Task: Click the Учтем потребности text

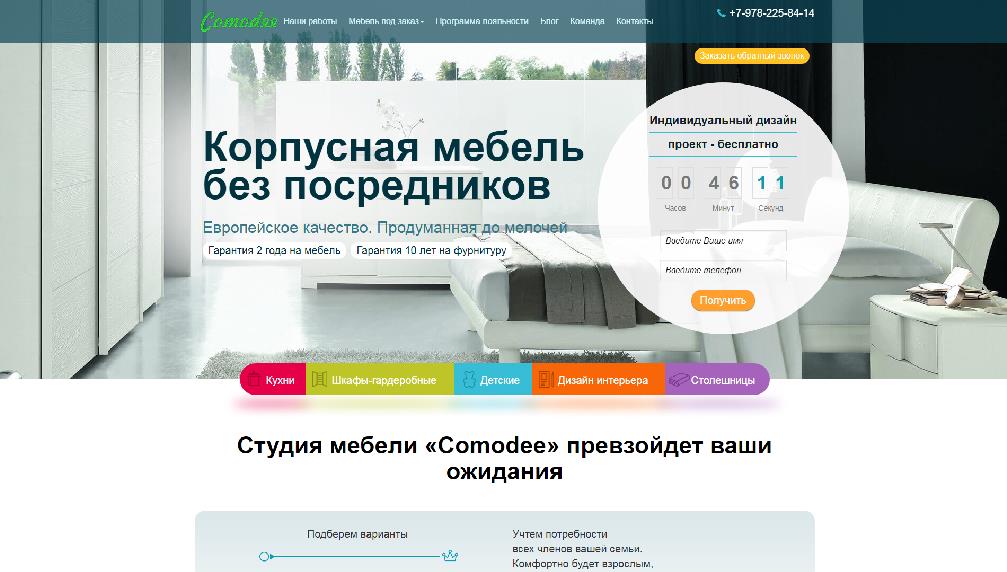Action: pos(559,534)
